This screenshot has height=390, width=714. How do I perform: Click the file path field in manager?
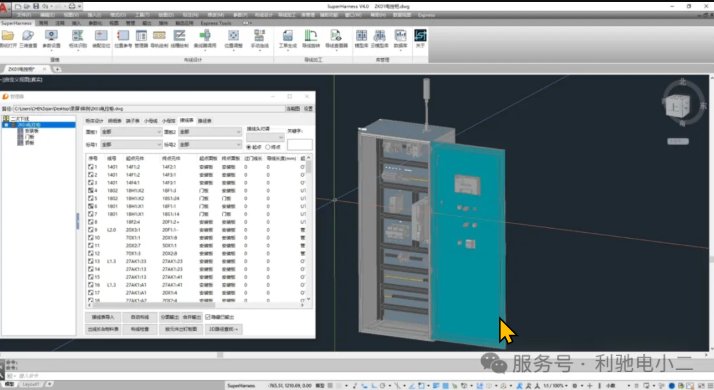[x=148, y=108]
